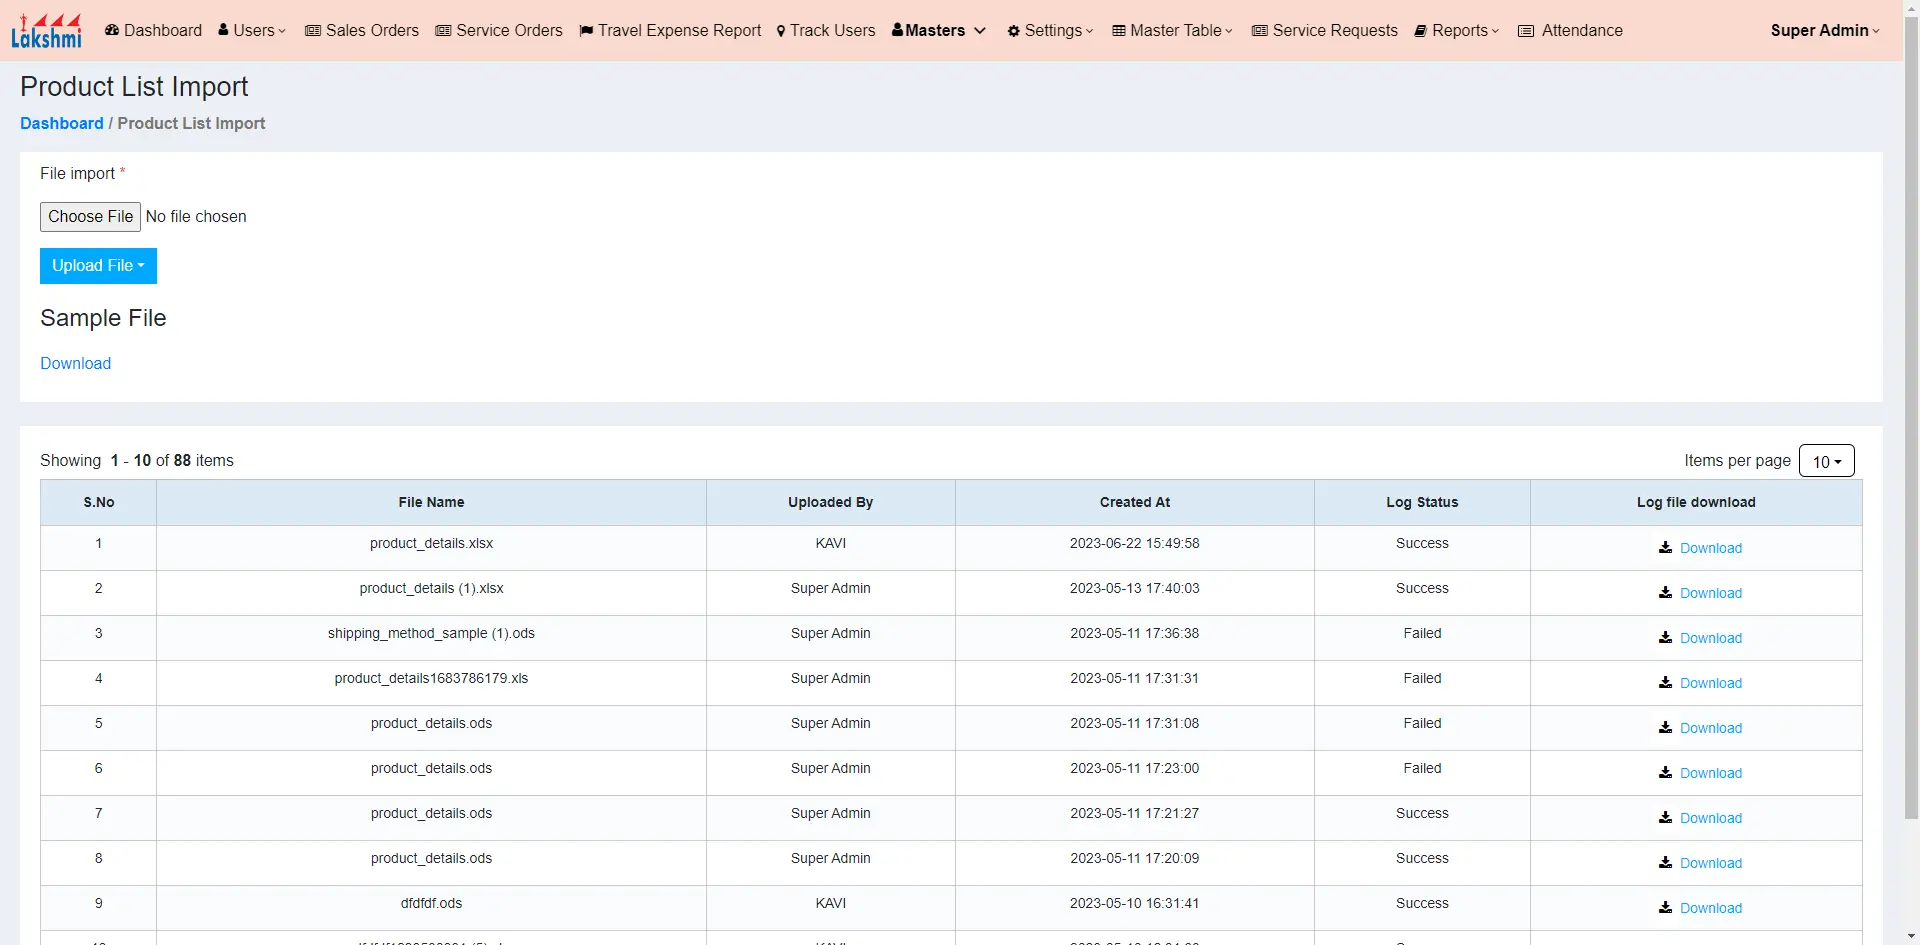Open the Master Table dropdown
Viewport: 1920px width, 945px height.
1172,31
